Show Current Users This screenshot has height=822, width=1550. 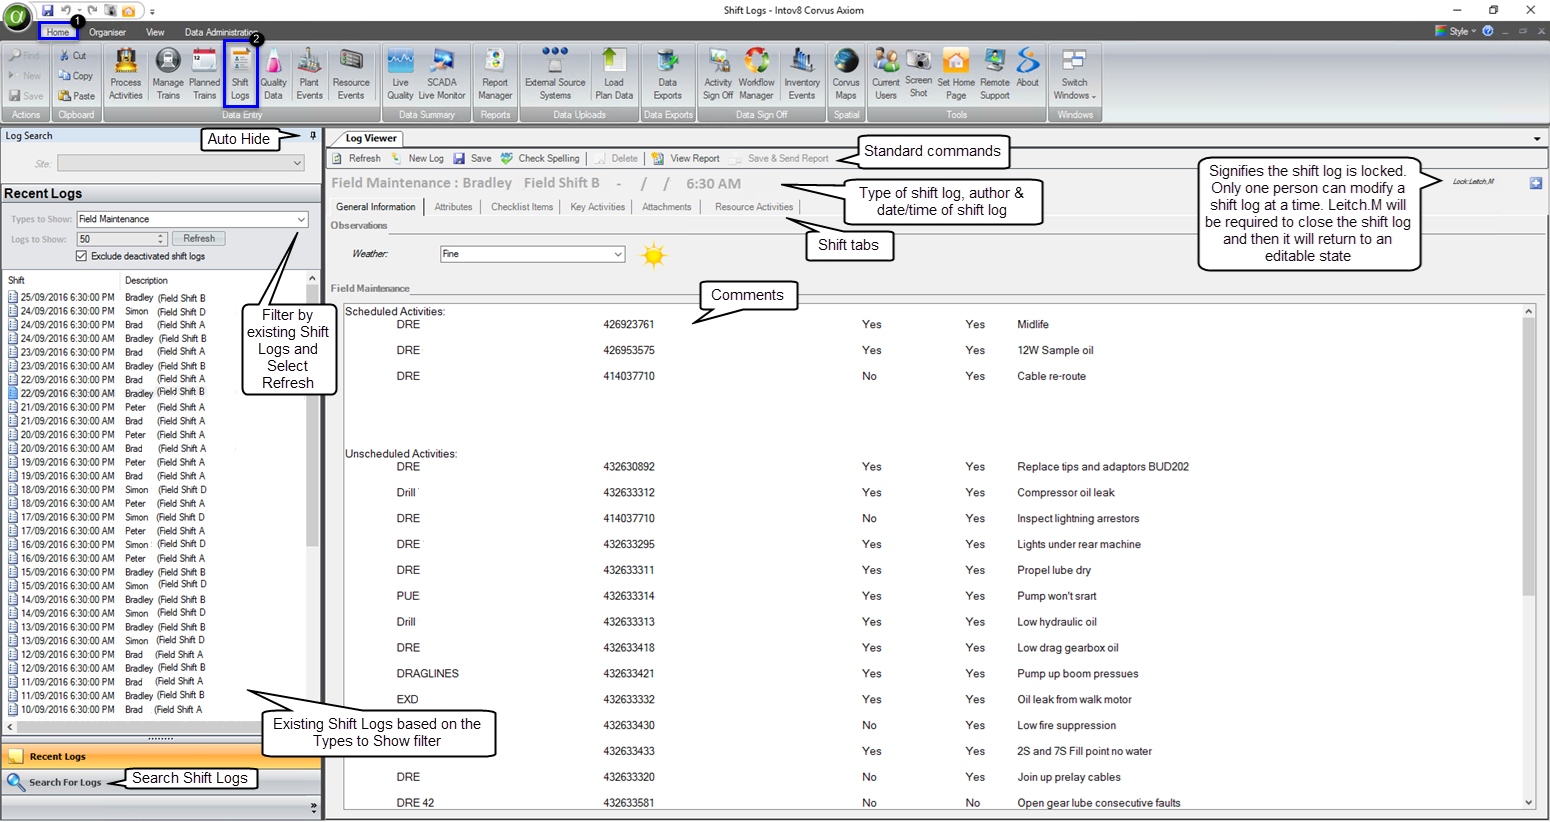point(886,74)
